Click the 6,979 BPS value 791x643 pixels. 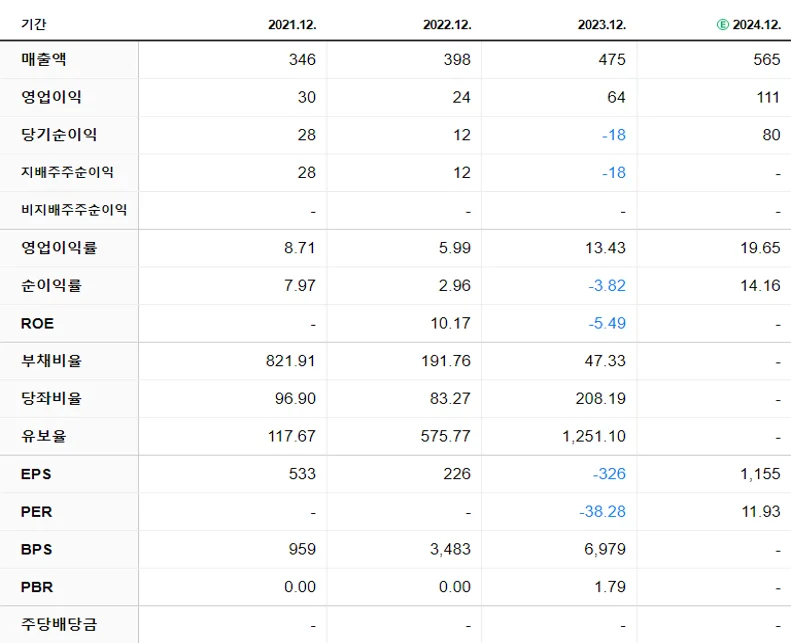(x=605, y=549)
